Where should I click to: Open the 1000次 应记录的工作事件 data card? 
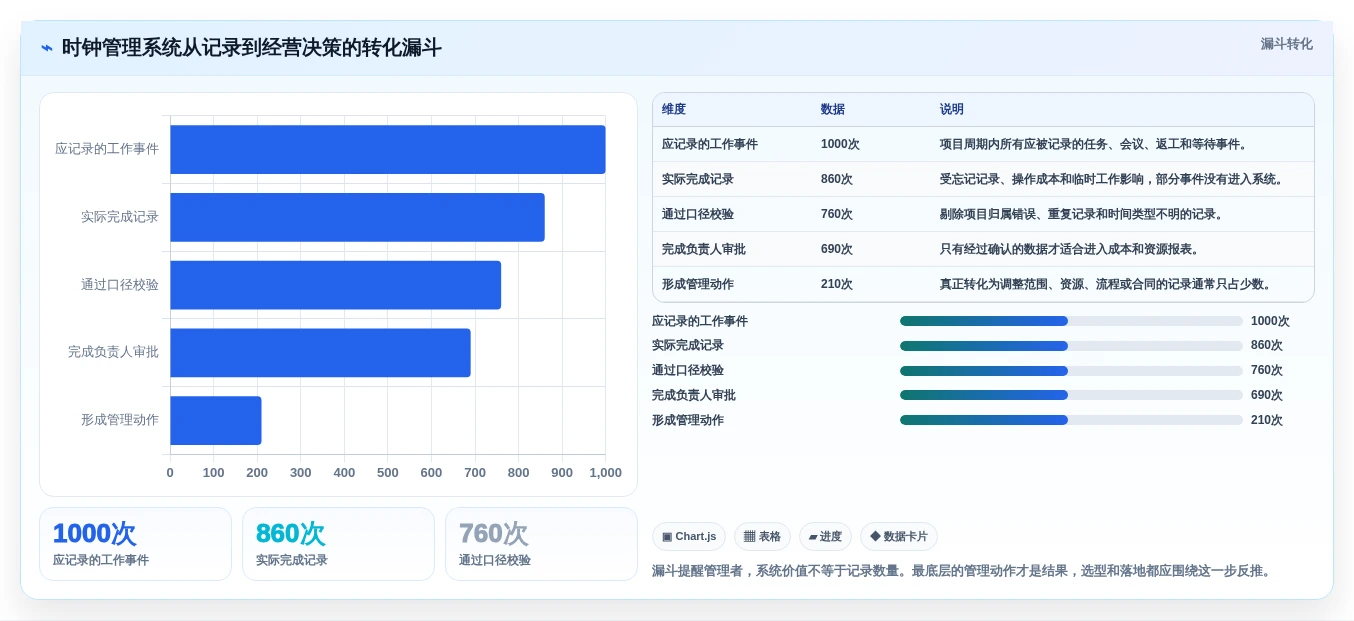[x=135, y=544]
